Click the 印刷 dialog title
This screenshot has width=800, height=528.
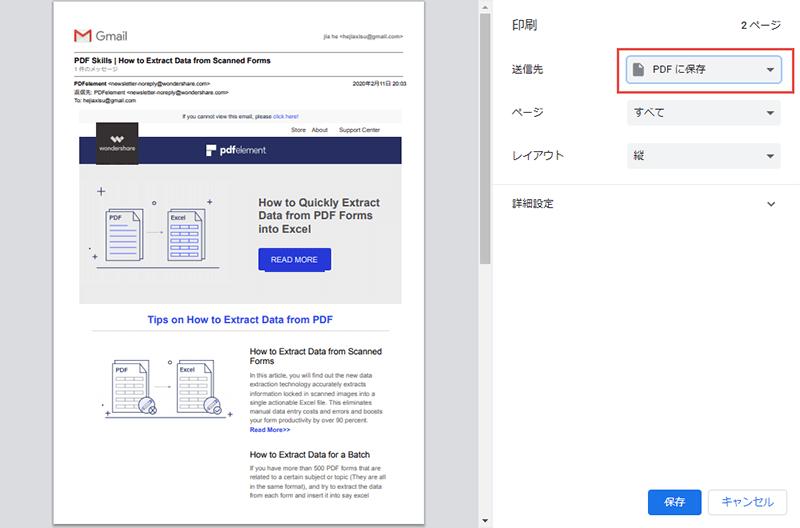coord(524,25)
